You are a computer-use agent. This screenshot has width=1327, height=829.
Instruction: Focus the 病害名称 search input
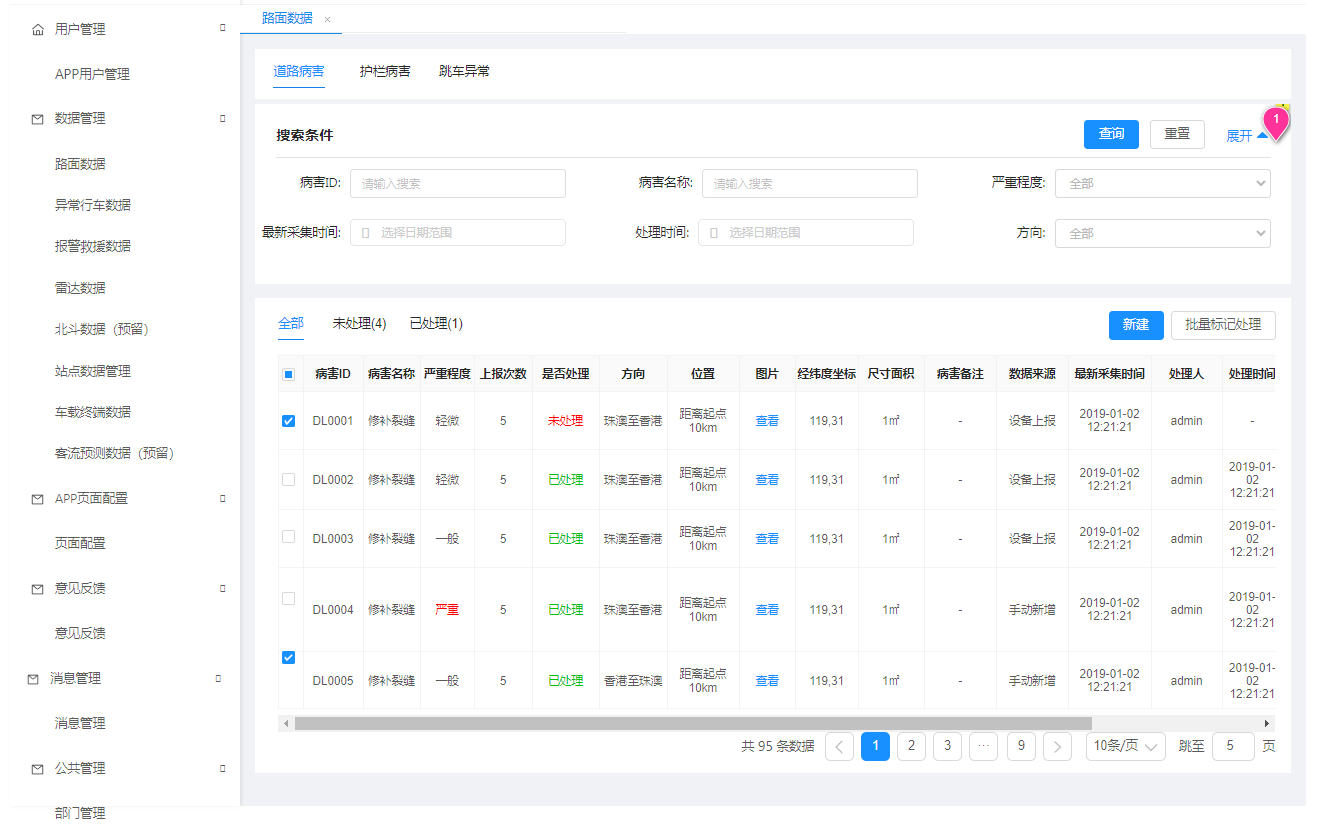[810, 184]
